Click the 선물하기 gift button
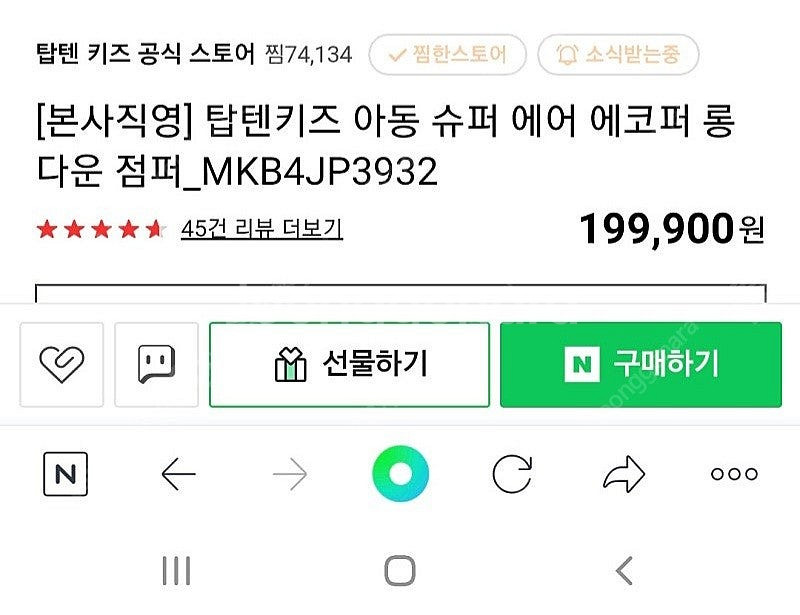Viewport: 800px width, 615px height. pyautogui.click(x=349, y=364)
